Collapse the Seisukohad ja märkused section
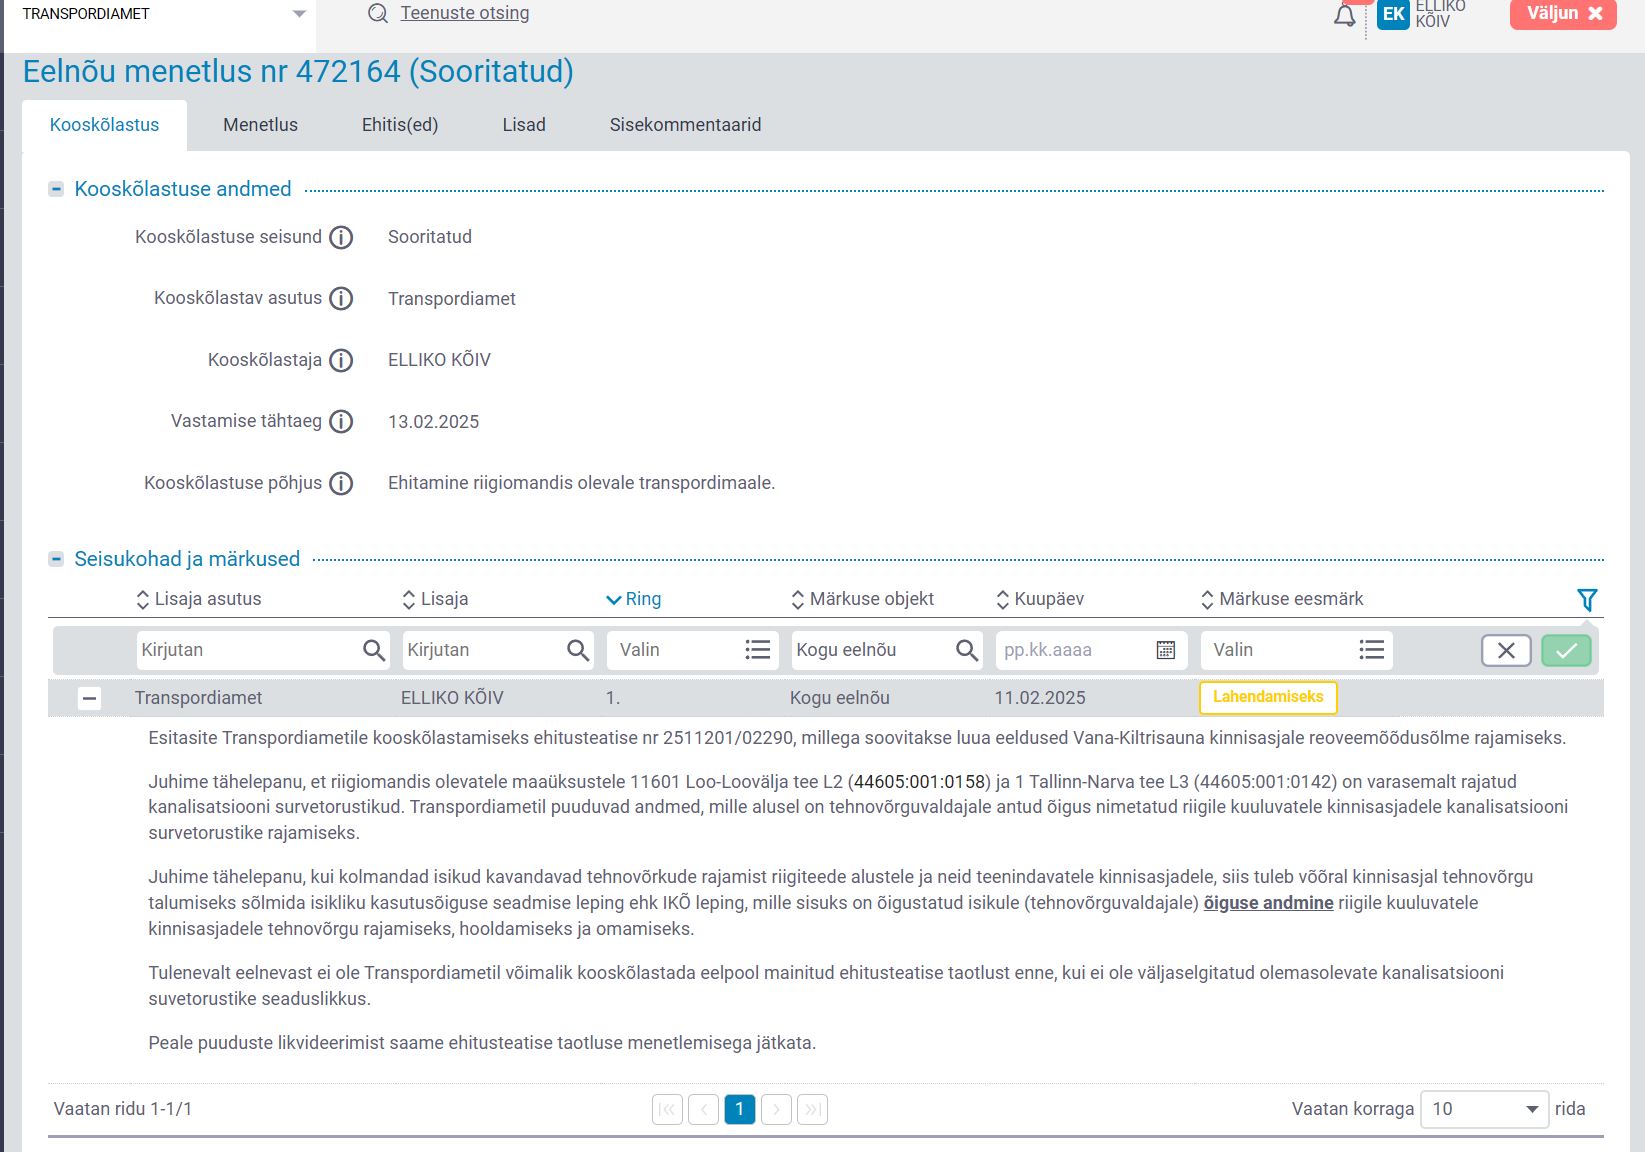1645x1152 pixels. [57, 559]
